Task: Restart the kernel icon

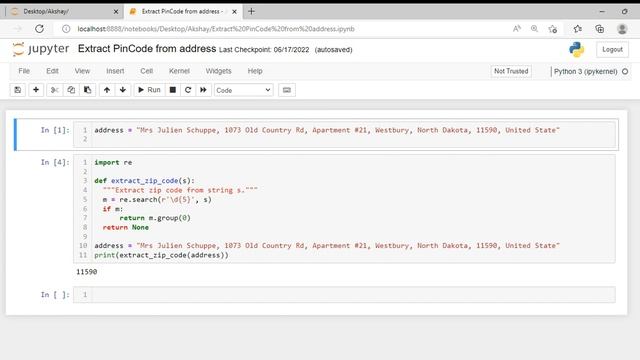Action: (188, 90)
